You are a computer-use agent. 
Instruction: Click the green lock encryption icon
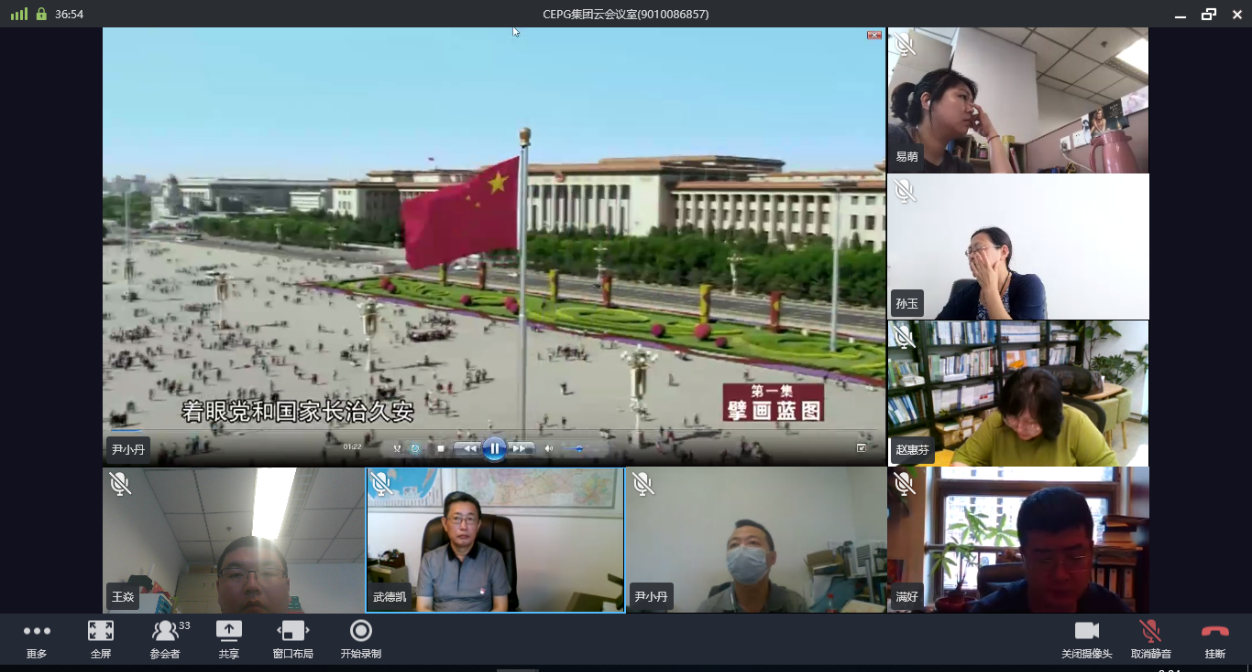(x=41, y=14)
